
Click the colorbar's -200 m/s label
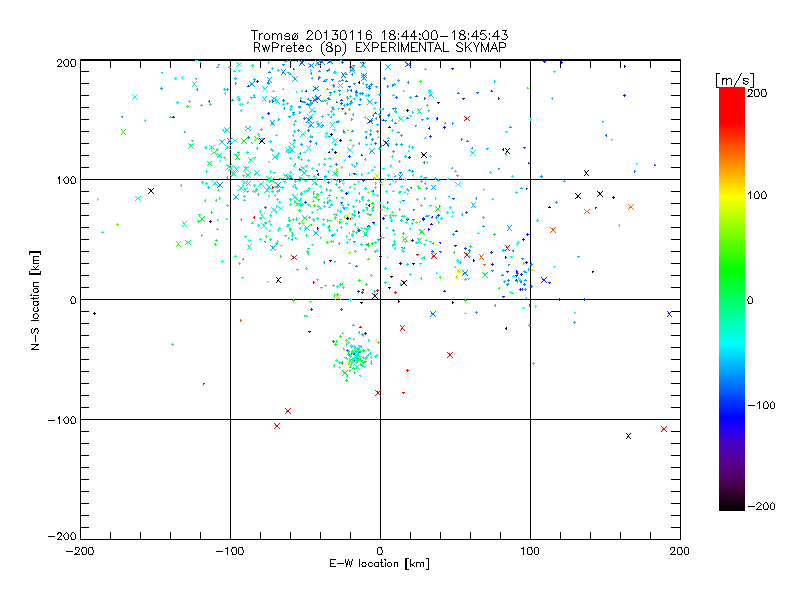coord(761,506)
